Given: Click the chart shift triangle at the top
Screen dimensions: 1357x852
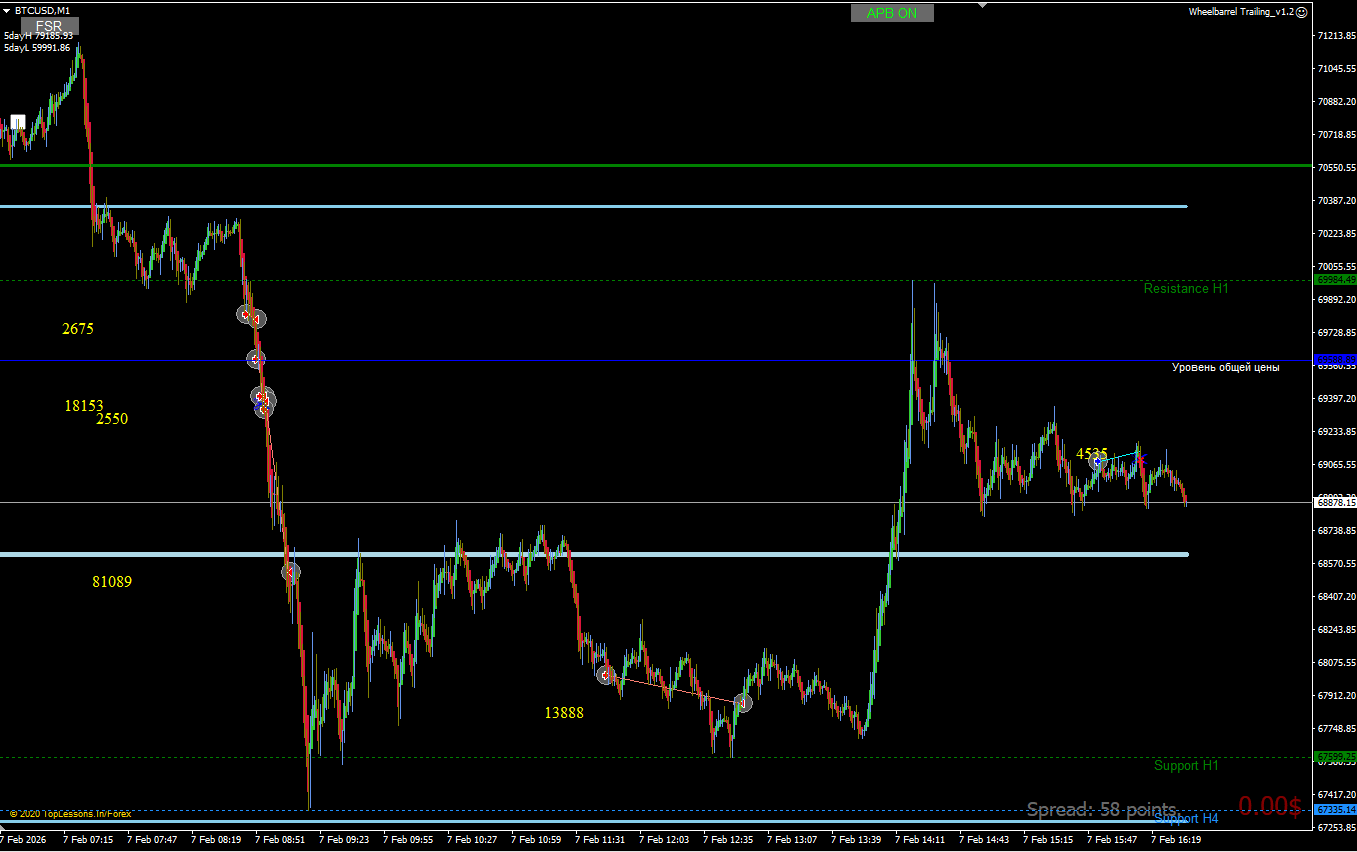Looking at the screenshot, I should [x=983, y=5].
